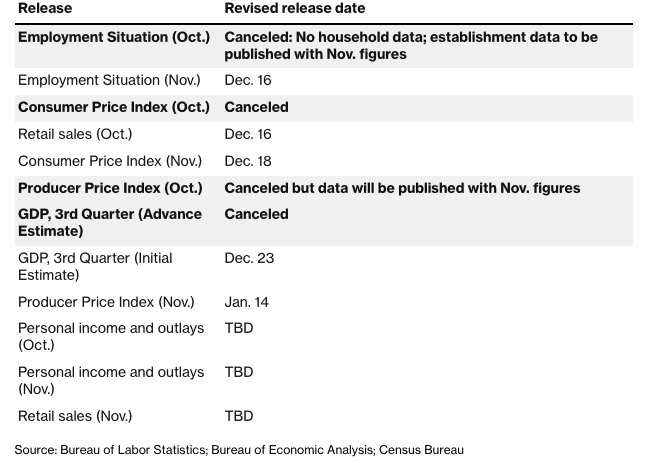665x463 pixels.
Task: Click the Consumer Price Index (Nov.) label
Action: (110, 161)
